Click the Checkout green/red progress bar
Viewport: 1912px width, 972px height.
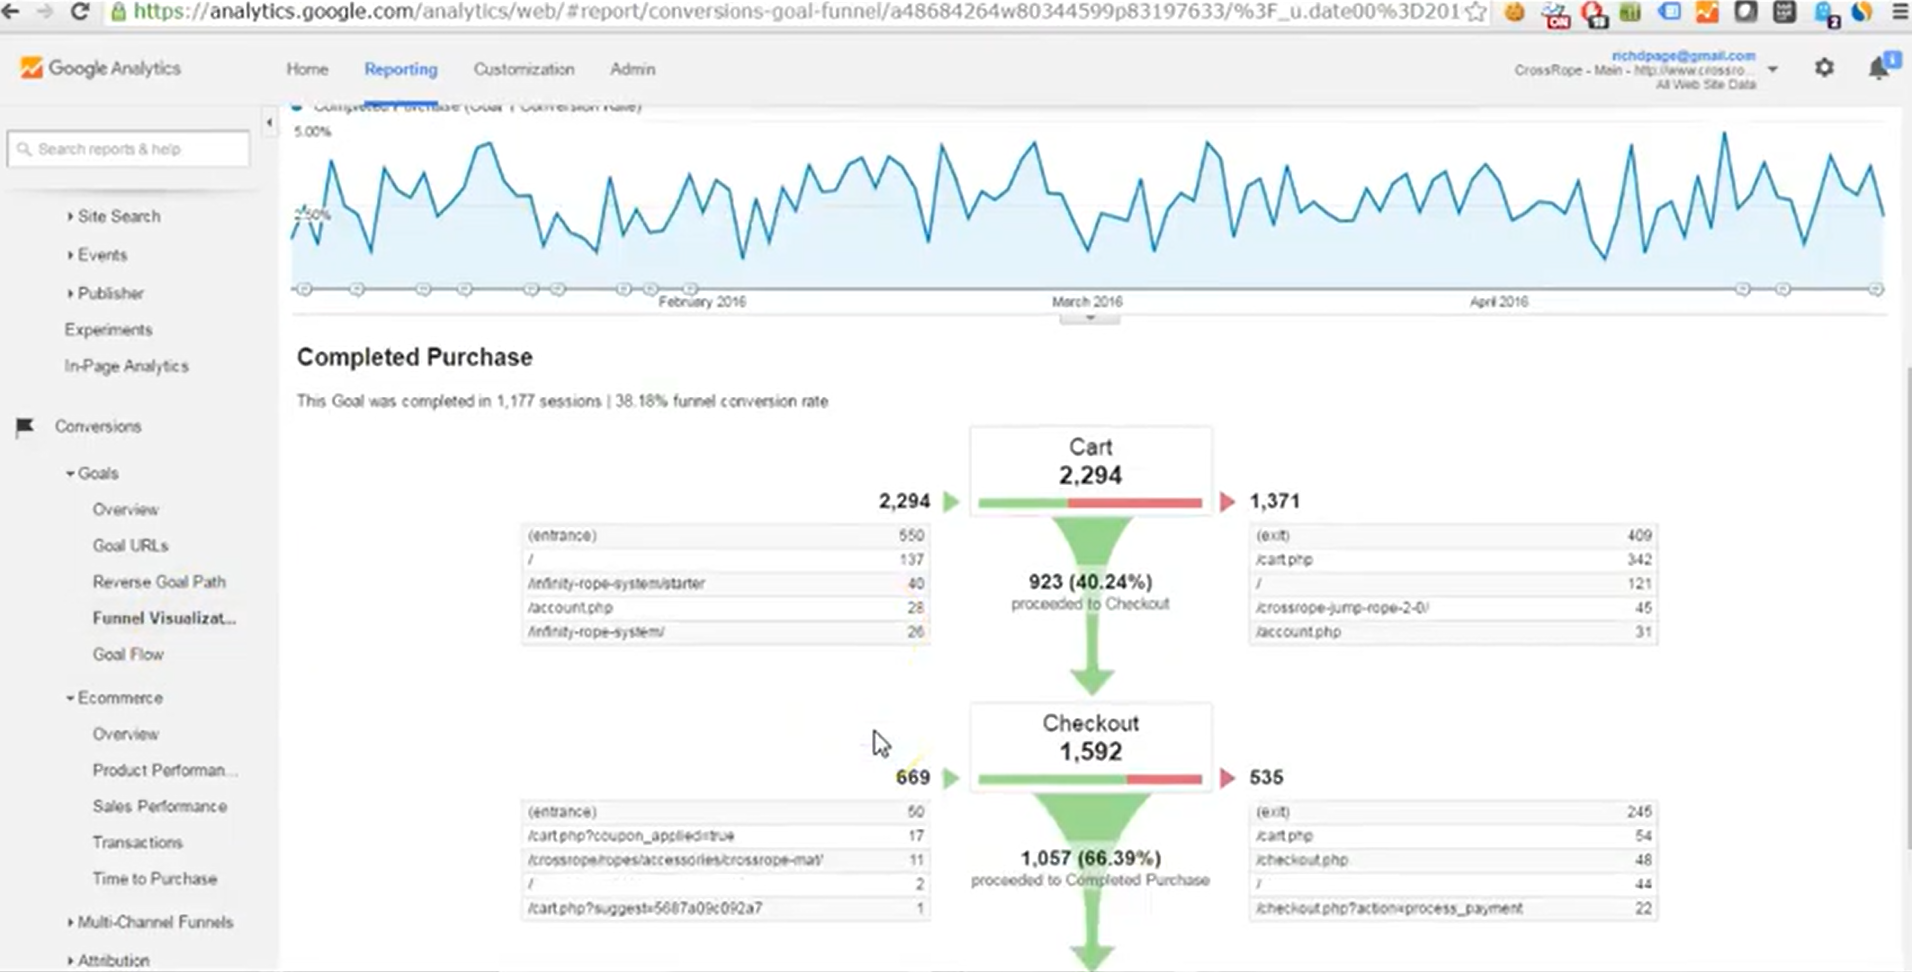[x=1090, y=778]
